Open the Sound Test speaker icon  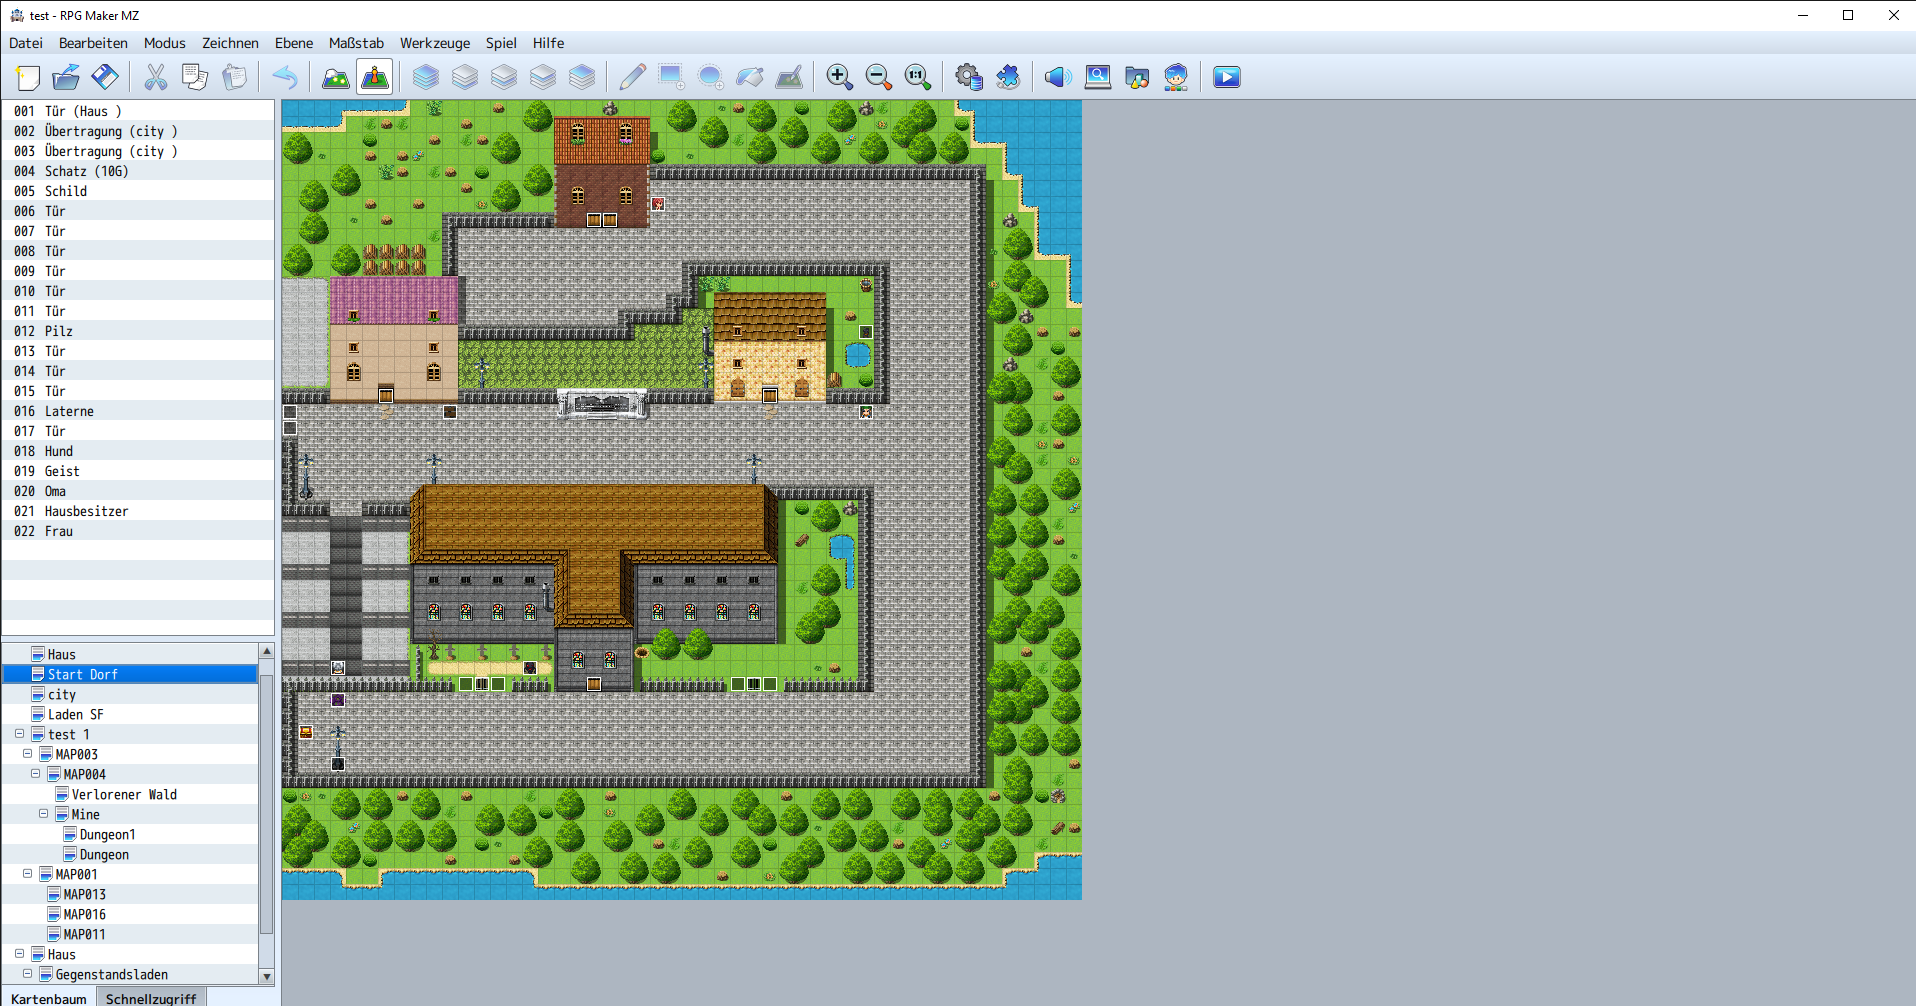(1057, 77)
